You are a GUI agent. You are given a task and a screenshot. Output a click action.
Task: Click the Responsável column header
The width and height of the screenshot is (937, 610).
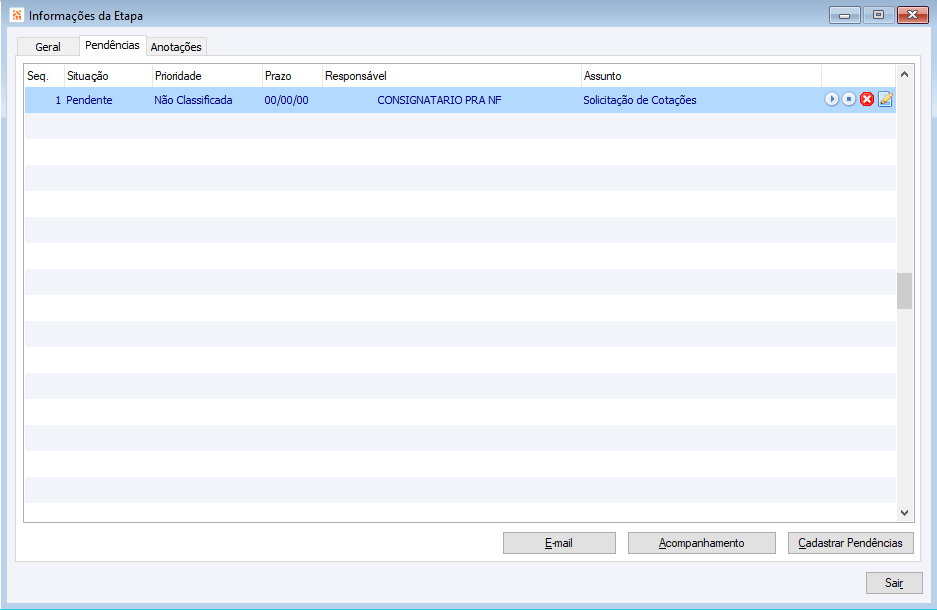[452, 76]
